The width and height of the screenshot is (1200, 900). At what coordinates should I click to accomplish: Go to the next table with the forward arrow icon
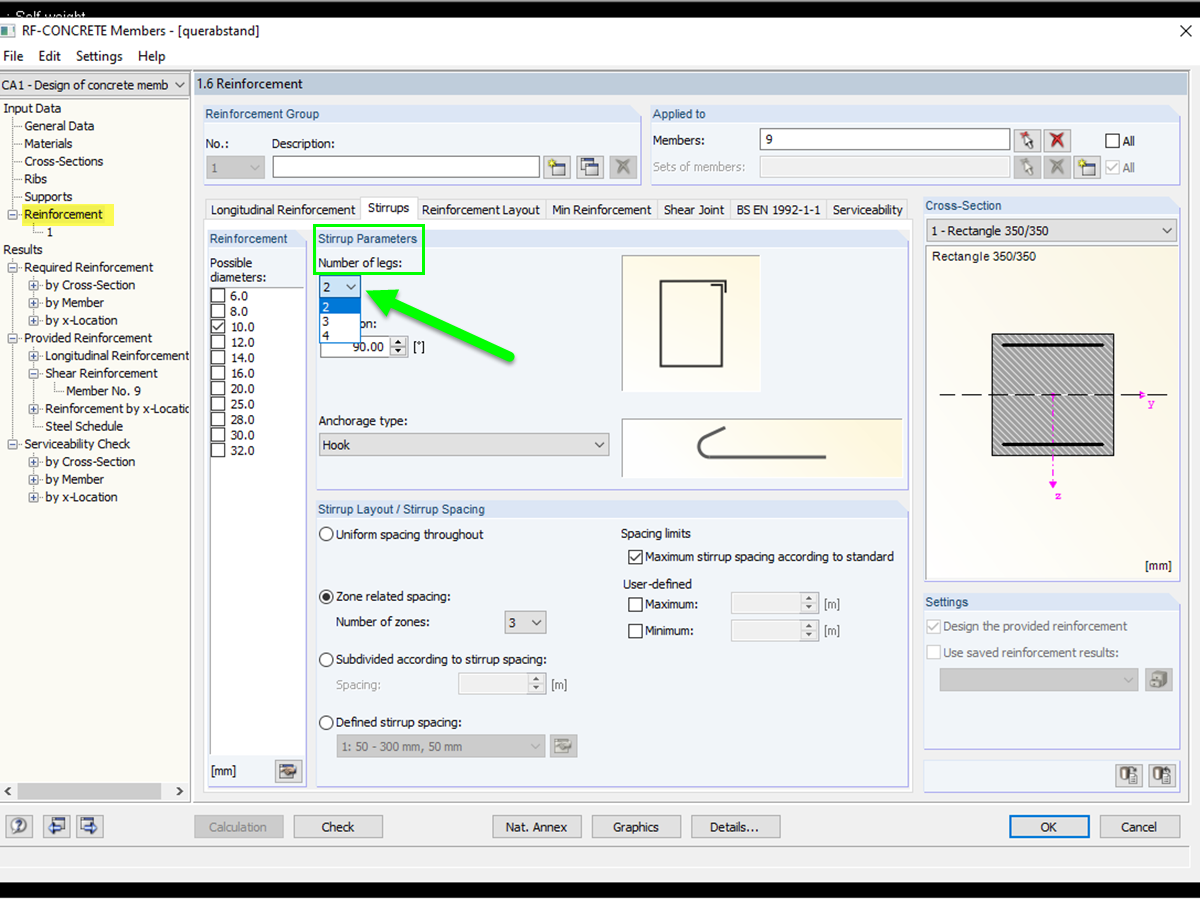(x=90, y=826)
